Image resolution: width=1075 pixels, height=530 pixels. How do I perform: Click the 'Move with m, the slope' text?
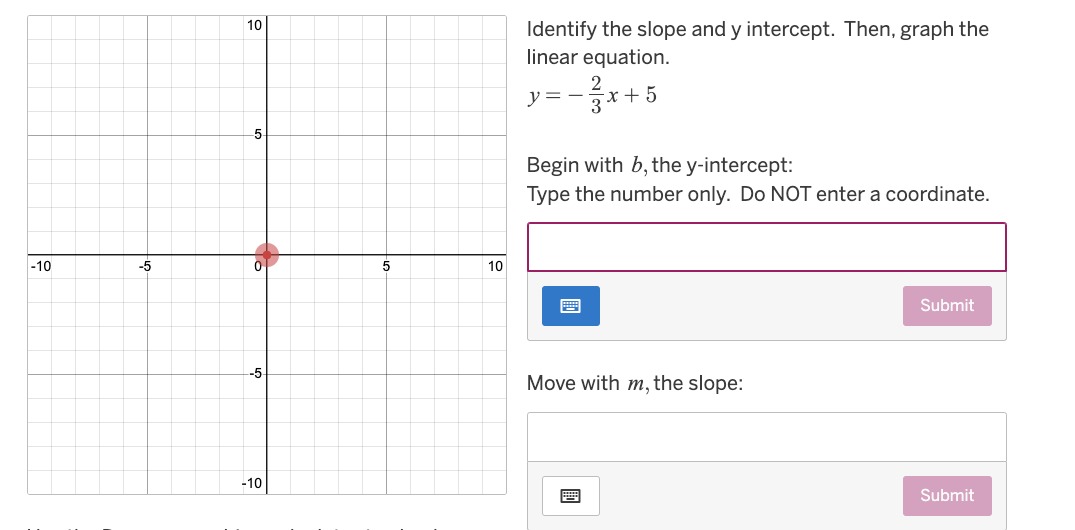(x=635, y=383)
